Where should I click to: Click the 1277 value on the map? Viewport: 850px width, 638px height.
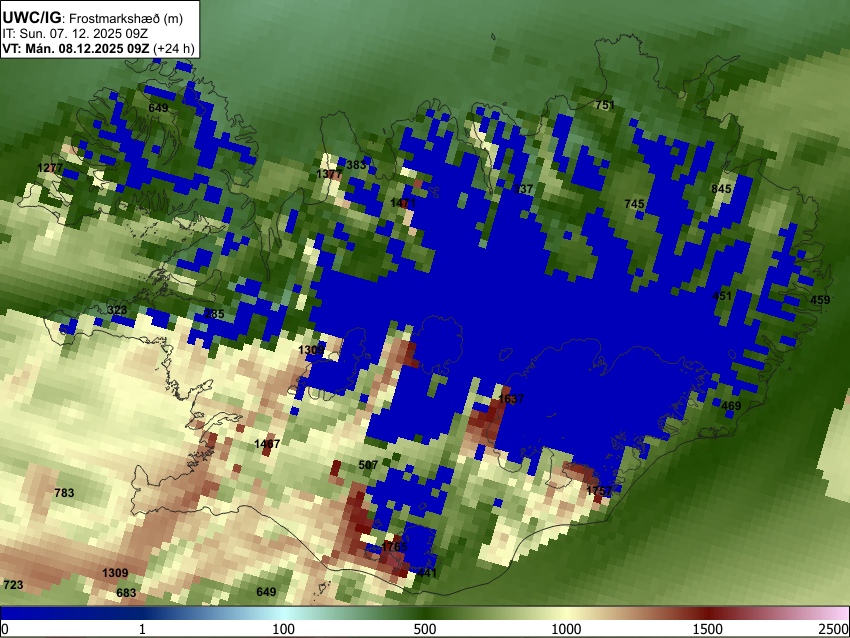pyautogui.click(x=50, y=167)
